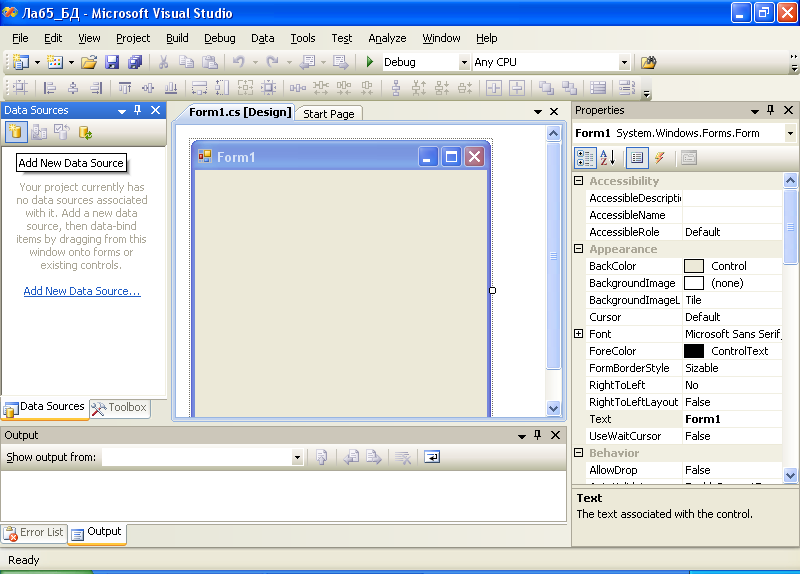
Task: Open the Data Sources window position dropdown arrow
Action: point(122,111)
